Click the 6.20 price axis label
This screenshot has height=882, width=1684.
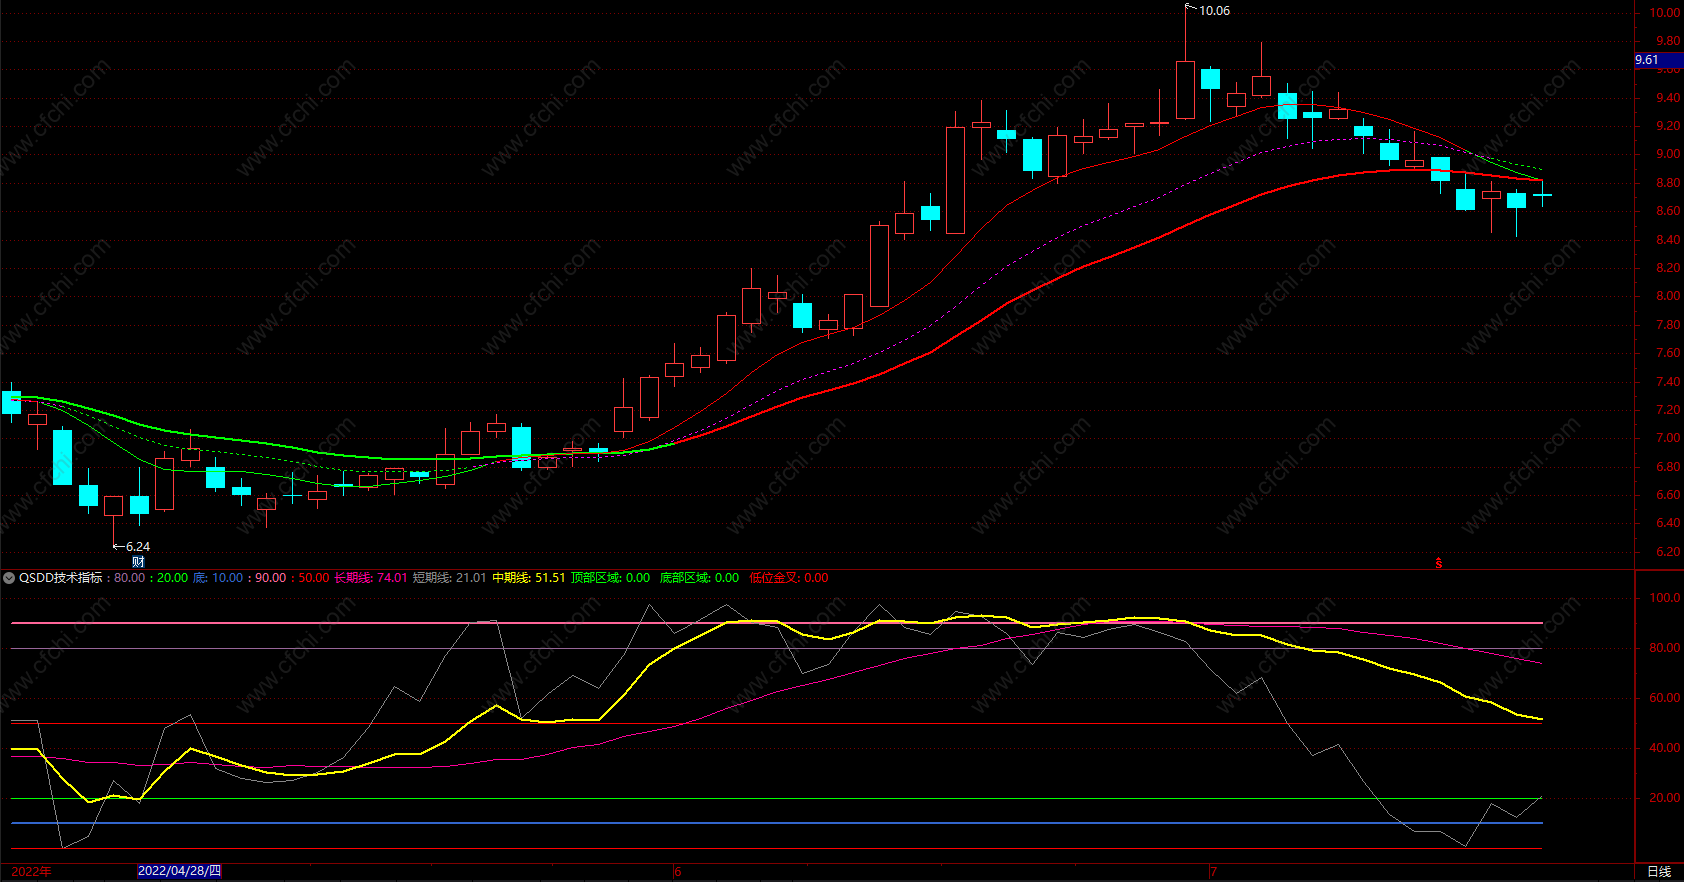click(x=1667, y=552)
